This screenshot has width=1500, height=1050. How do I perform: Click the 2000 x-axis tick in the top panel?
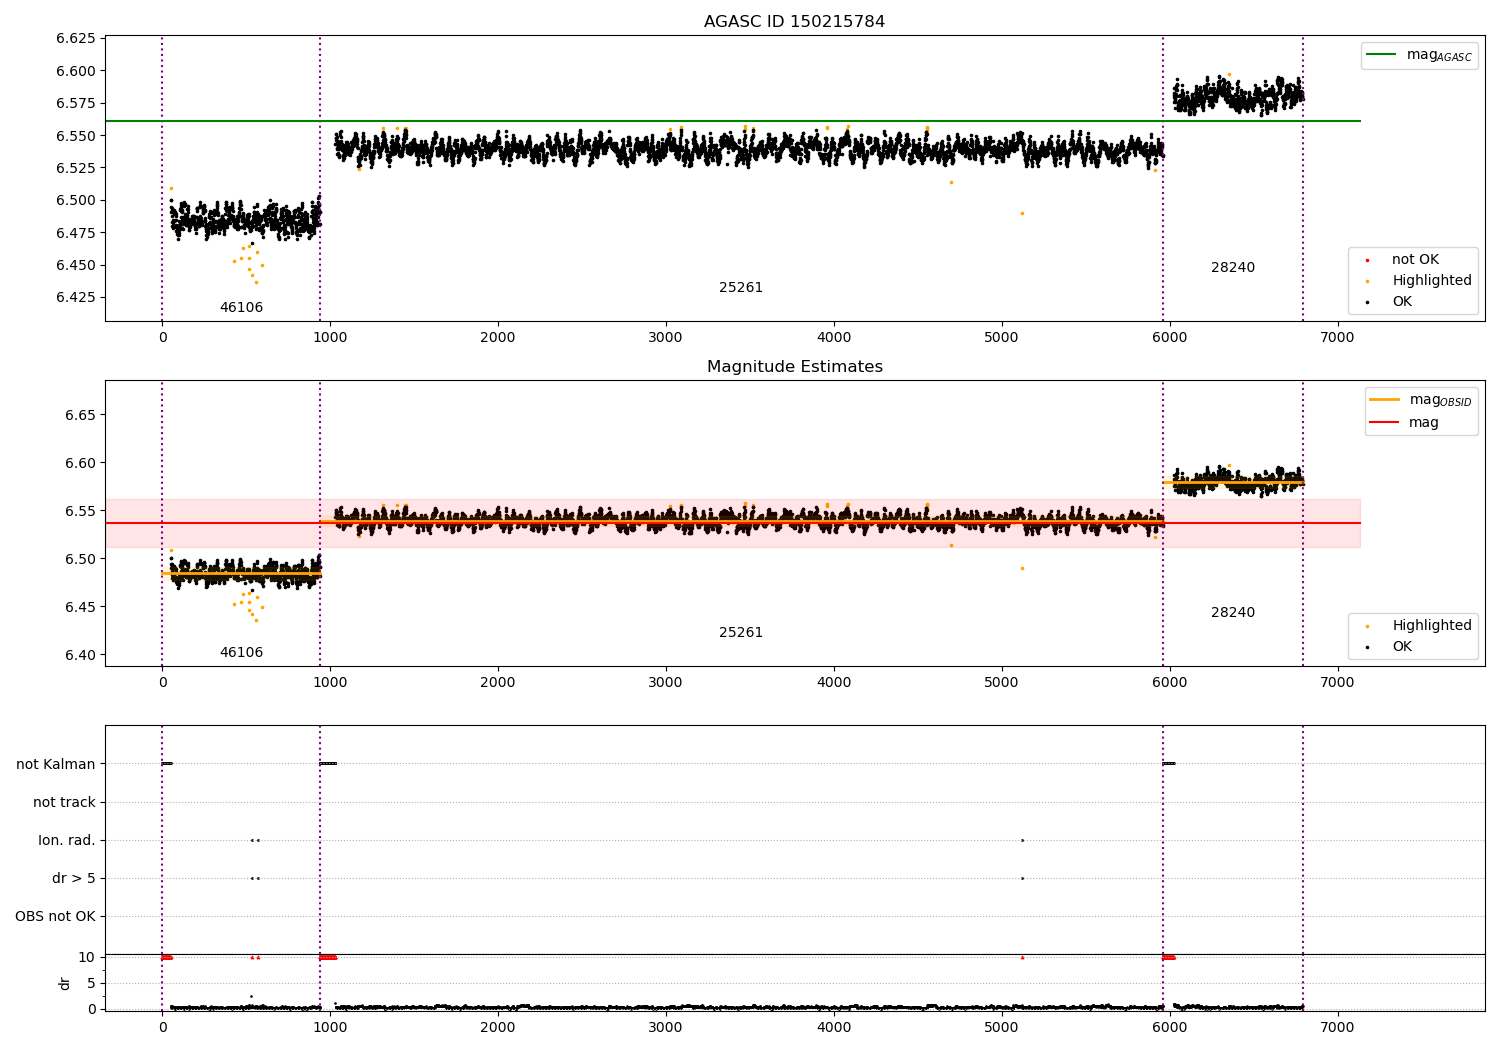pyautogui.click(x=498, y=338)
